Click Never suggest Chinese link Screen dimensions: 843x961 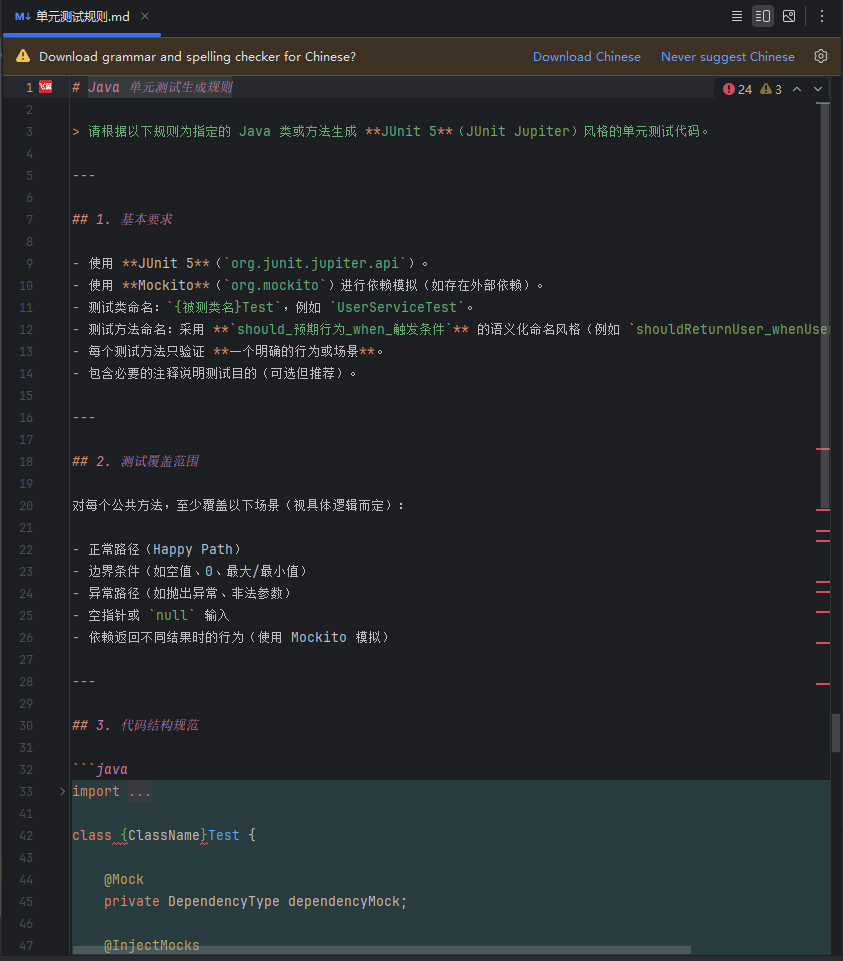click(727, 57)
